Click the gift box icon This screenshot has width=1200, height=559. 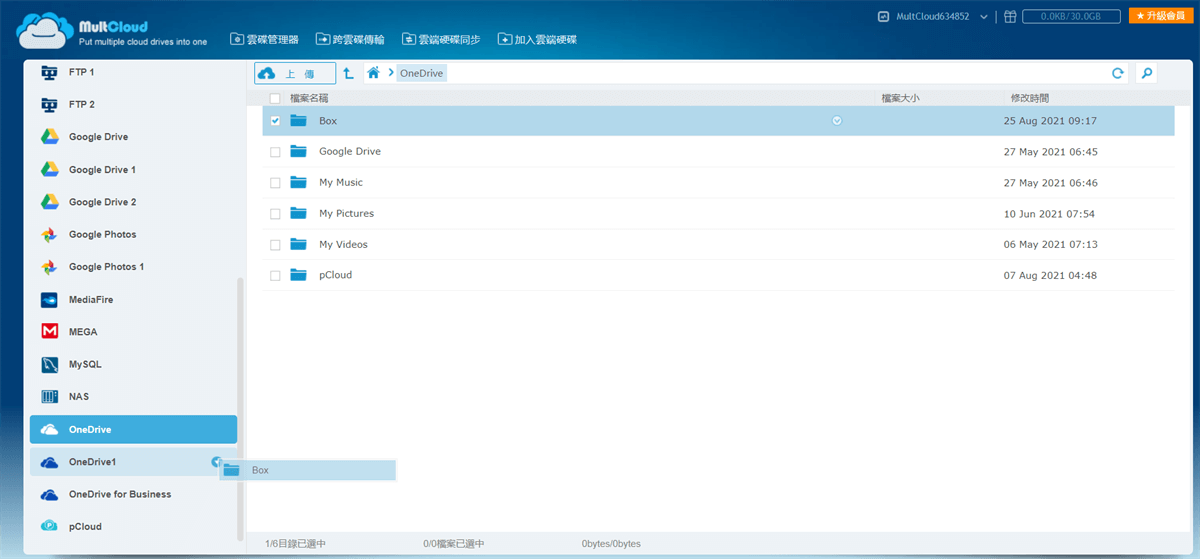[1011, 16]
